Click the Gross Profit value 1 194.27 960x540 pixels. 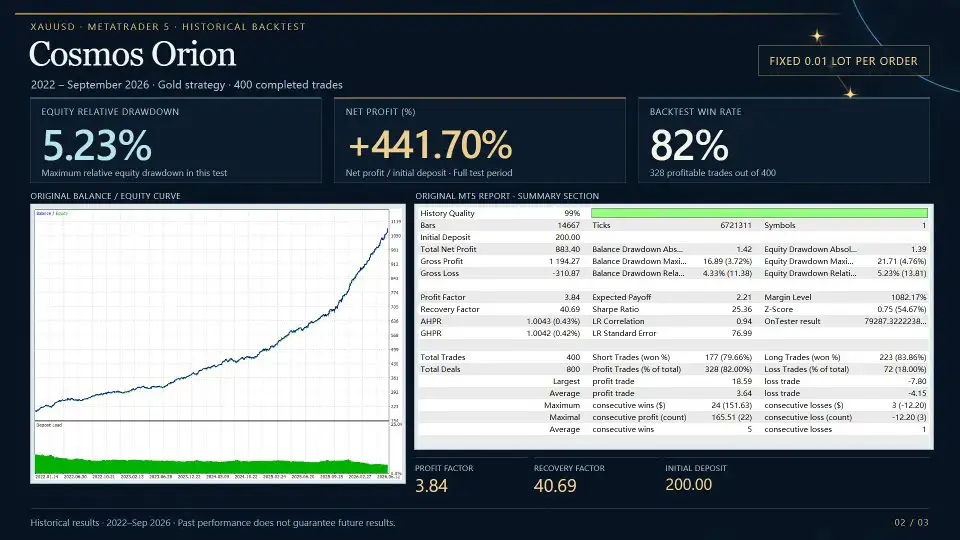564,261
